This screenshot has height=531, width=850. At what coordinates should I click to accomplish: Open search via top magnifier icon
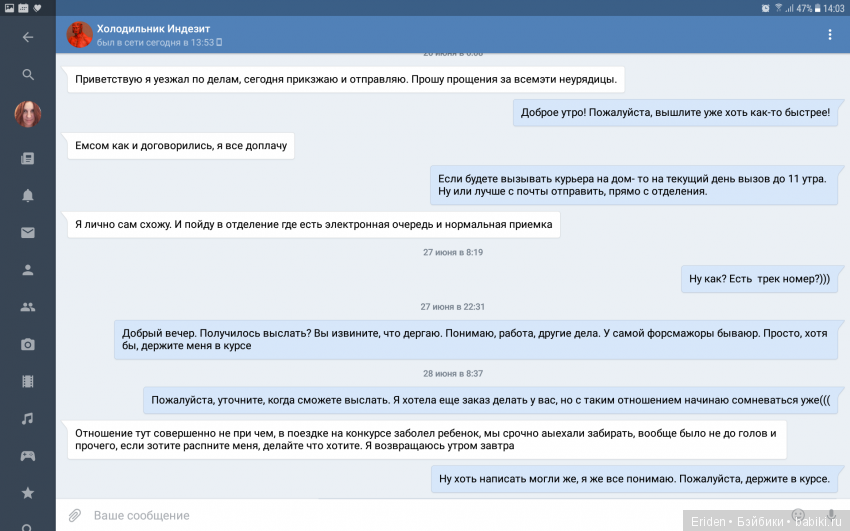[x=27, y=74]
